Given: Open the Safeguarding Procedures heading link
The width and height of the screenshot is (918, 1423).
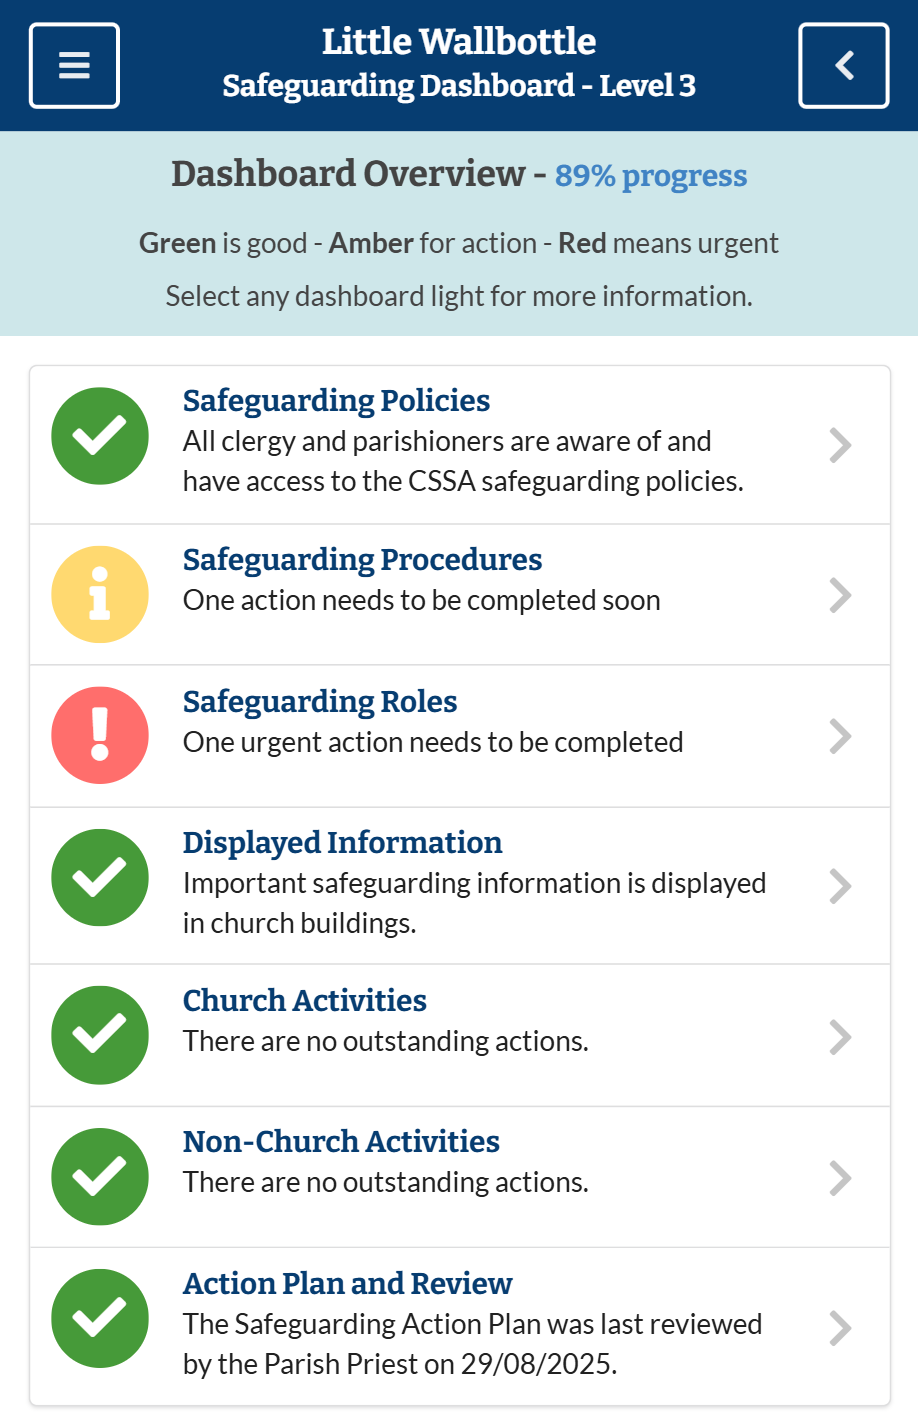Looking at the screenshot, I should pyautogui.click(x=362, y=560).
